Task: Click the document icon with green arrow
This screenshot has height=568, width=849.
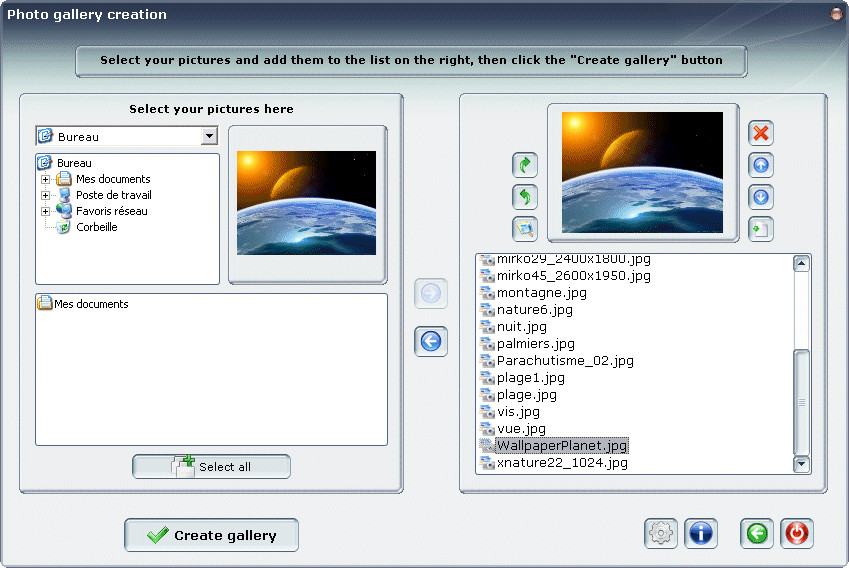Action: 761,229
